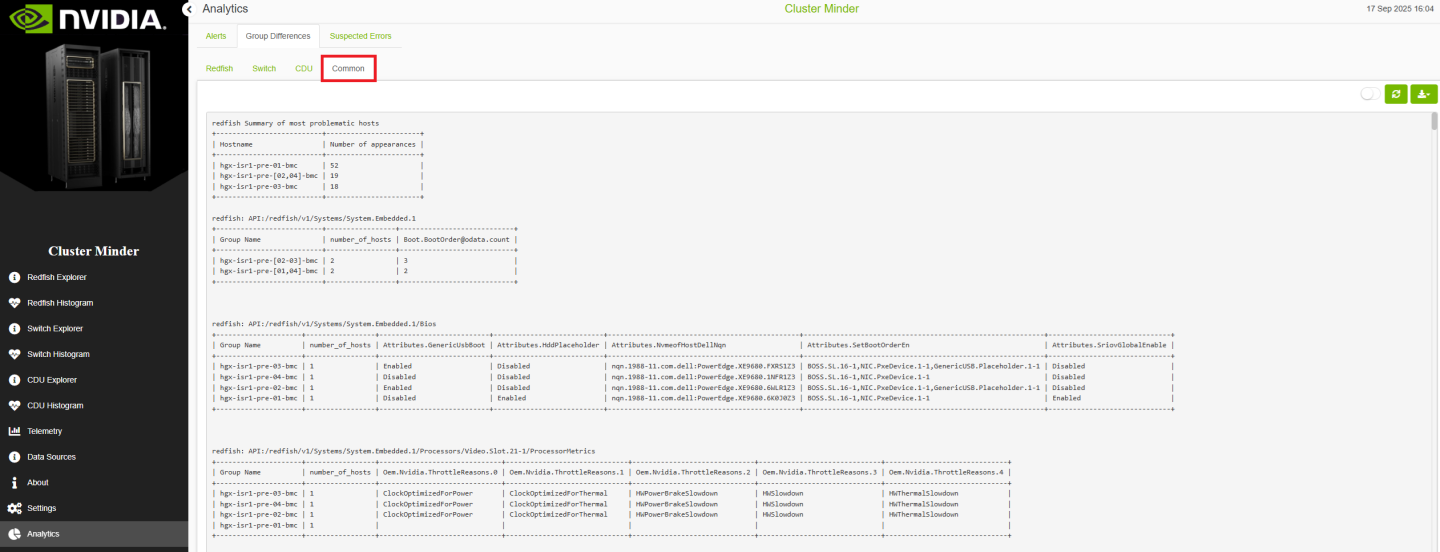Open the Suspected Errors tab

coord(360,36)
